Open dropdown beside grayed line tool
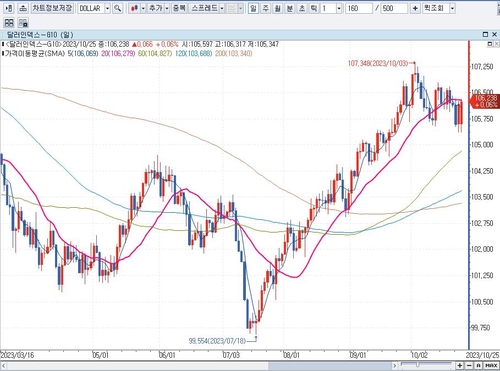500x371 pixels. (241, 8)
